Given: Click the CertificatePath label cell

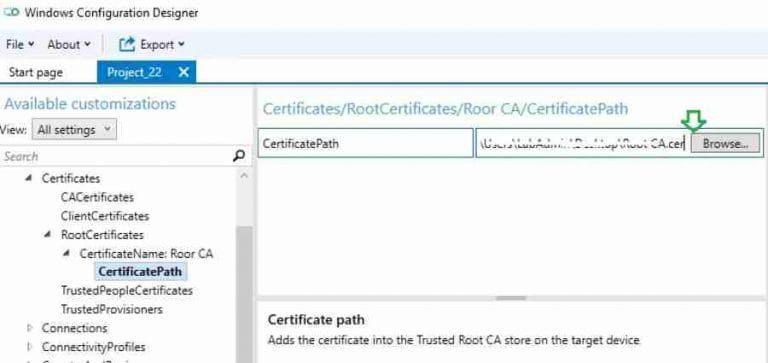Looking at the screenshot, I should (x=365, y=144).
